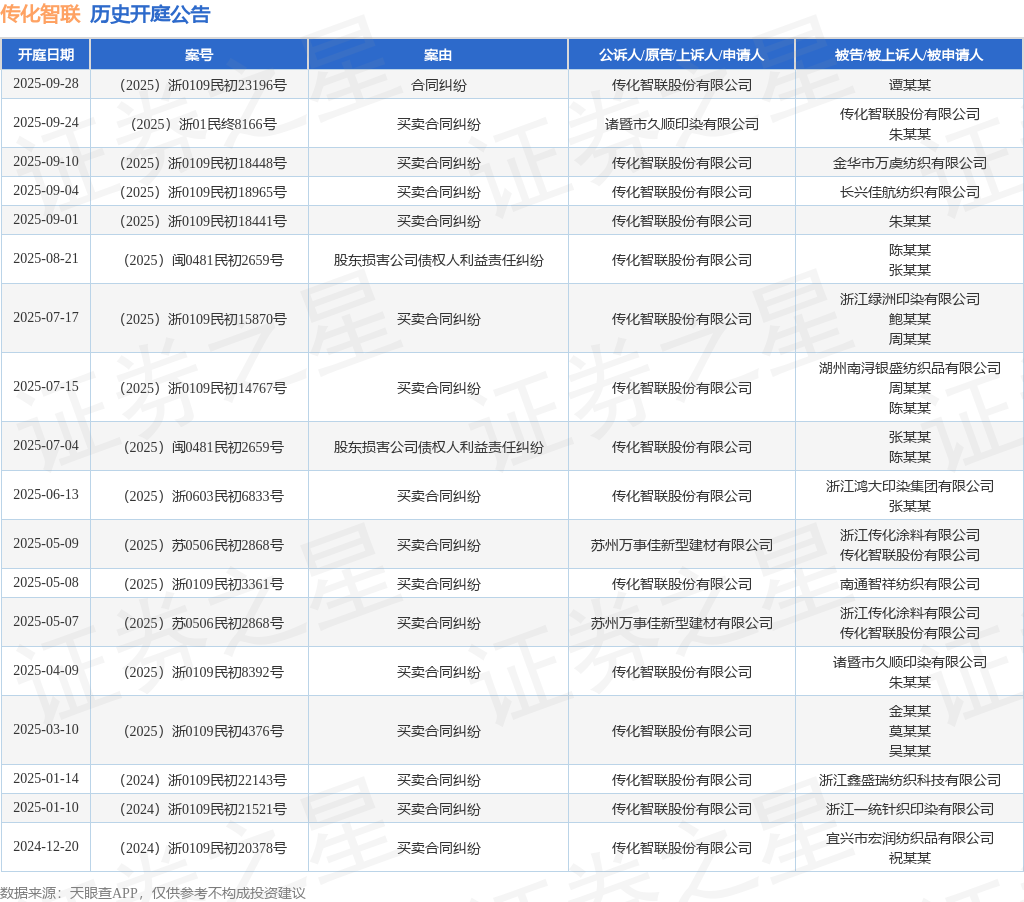Select date cell 2025-05-09
Viewport: 1024px width, 902px height.
click(46, 543)
